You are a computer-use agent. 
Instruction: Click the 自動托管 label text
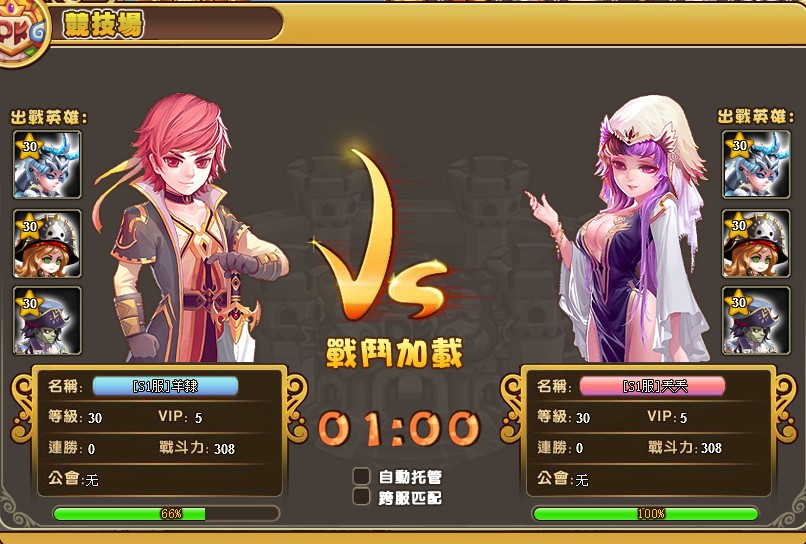410,477
